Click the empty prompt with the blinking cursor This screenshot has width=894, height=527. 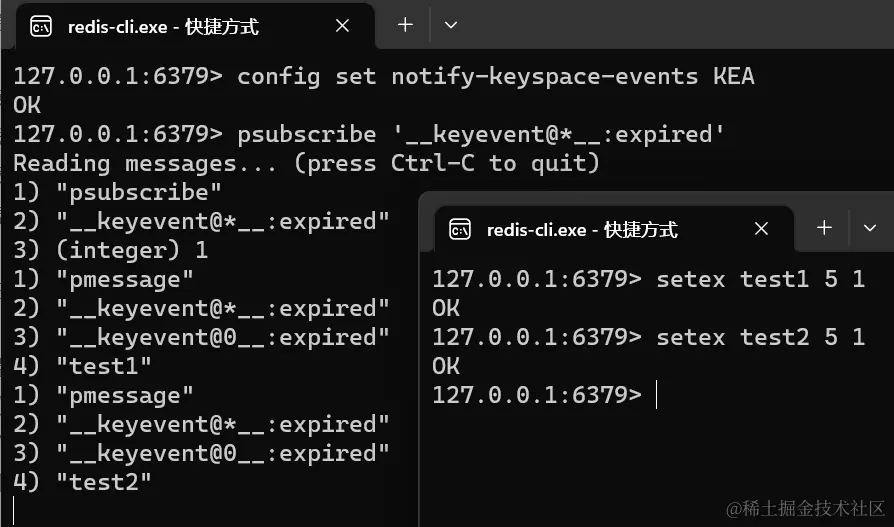pyautogui.click(x=656, y=396)
